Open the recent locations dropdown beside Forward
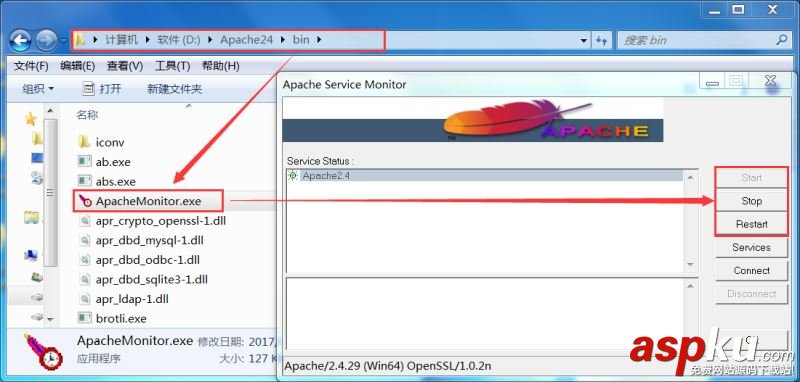The width and height of the screenshot is (800, 382). click(x=64, y=41)
